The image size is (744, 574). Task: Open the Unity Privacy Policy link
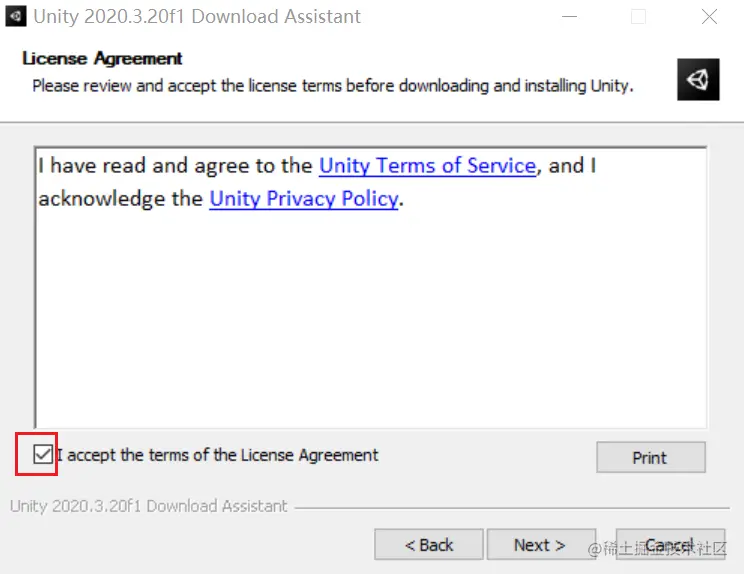tap(303, 199)
